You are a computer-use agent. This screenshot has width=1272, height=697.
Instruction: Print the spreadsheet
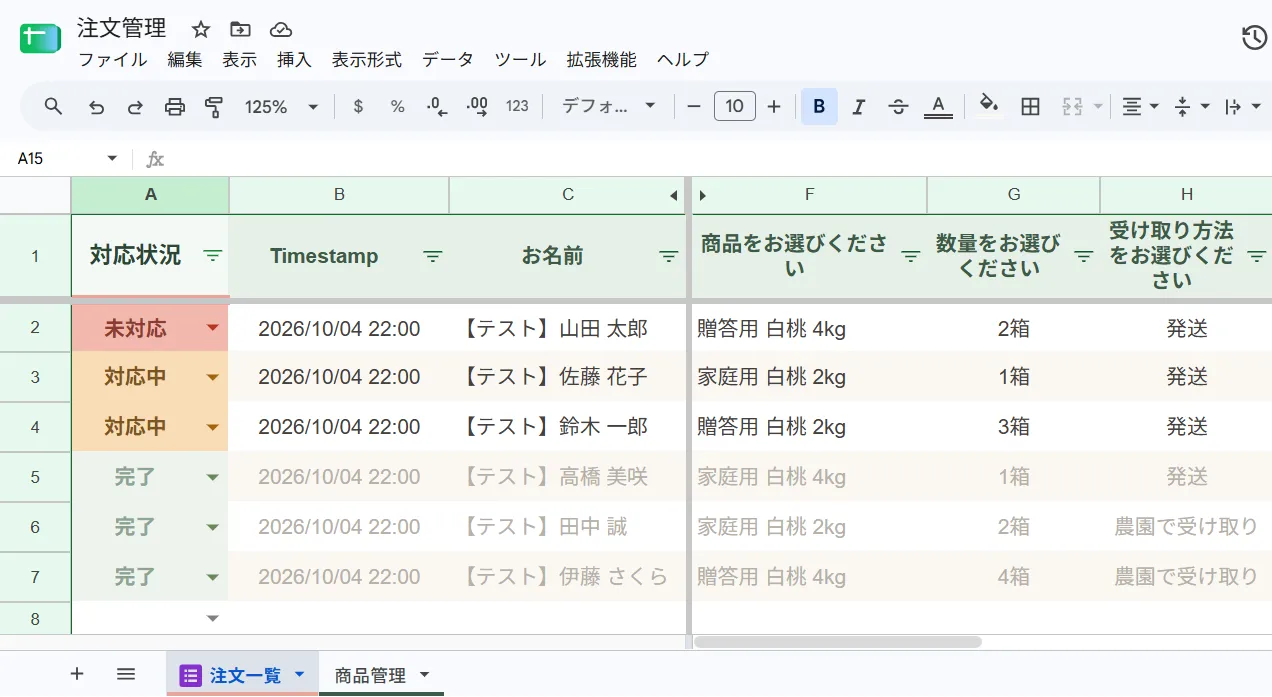coord(175,107)
